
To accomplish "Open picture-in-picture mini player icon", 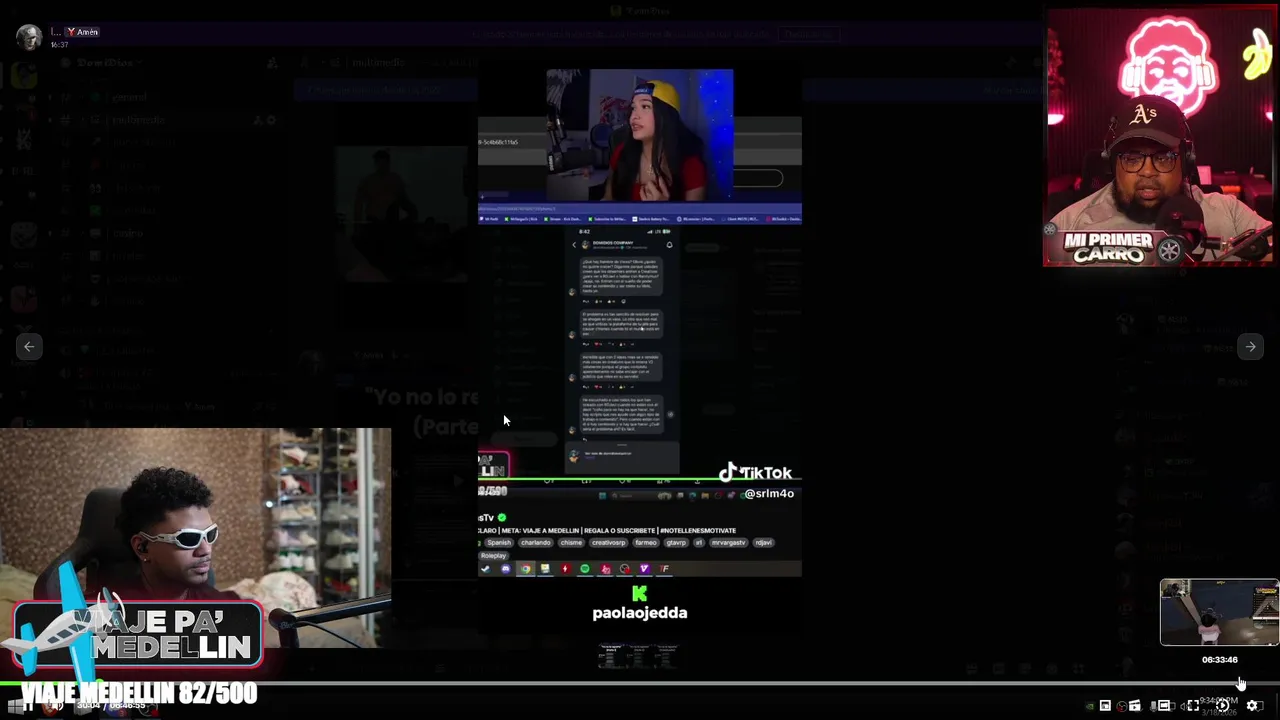I will [1105, 705].
